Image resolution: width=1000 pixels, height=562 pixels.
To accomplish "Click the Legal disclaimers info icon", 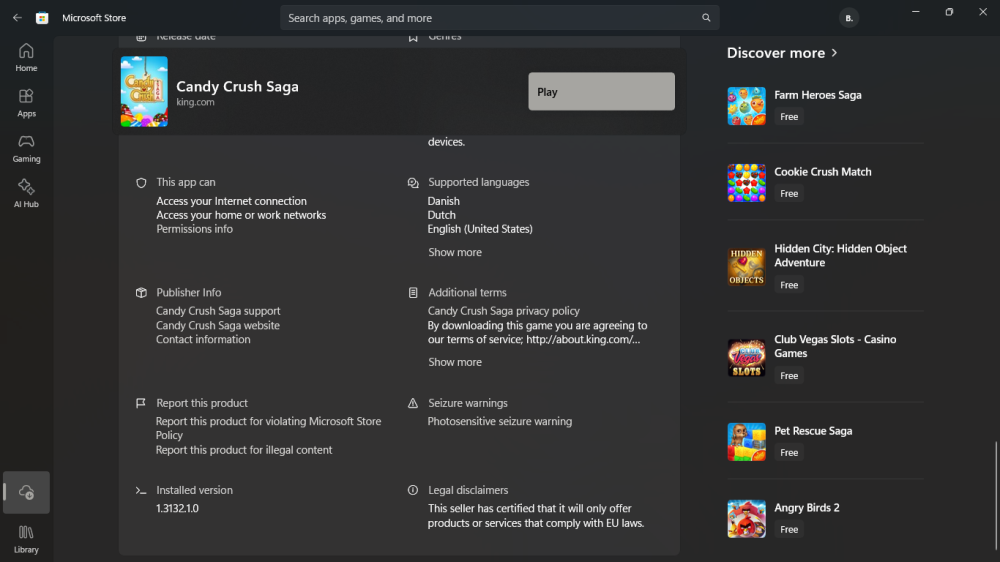I will coord(413,490).
